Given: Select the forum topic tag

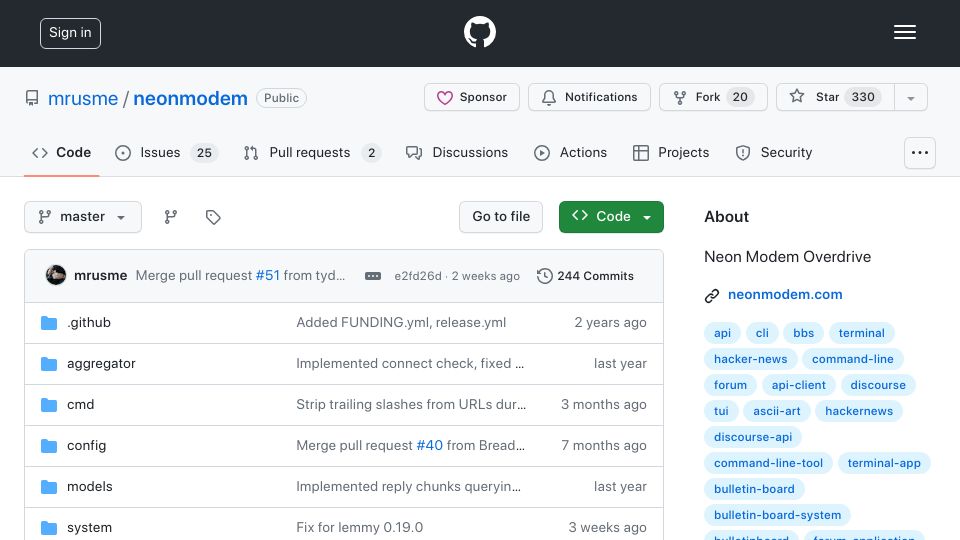Looking at the screenshot, I should 730,385.
